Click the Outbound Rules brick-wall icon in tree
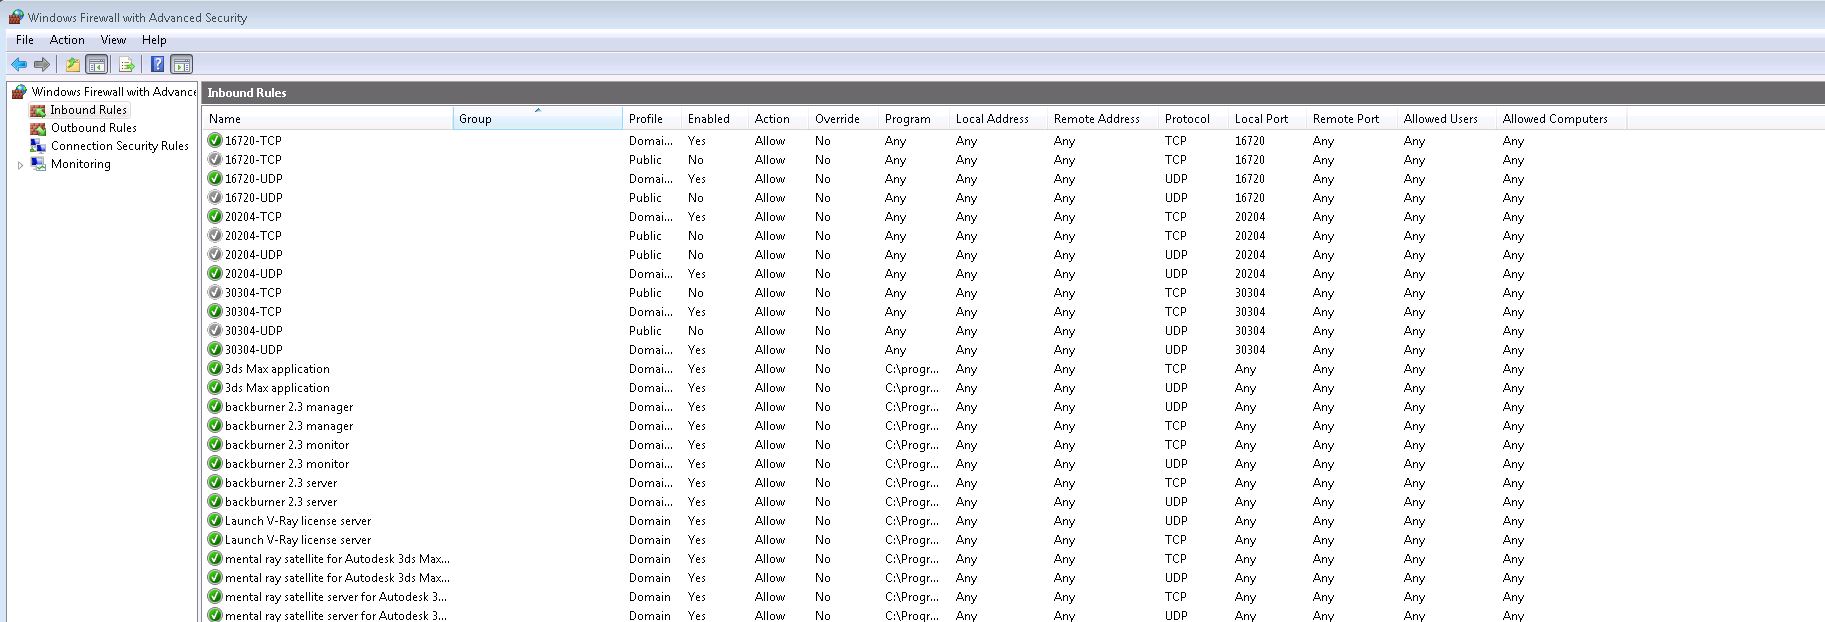 (x=38, y=128)
